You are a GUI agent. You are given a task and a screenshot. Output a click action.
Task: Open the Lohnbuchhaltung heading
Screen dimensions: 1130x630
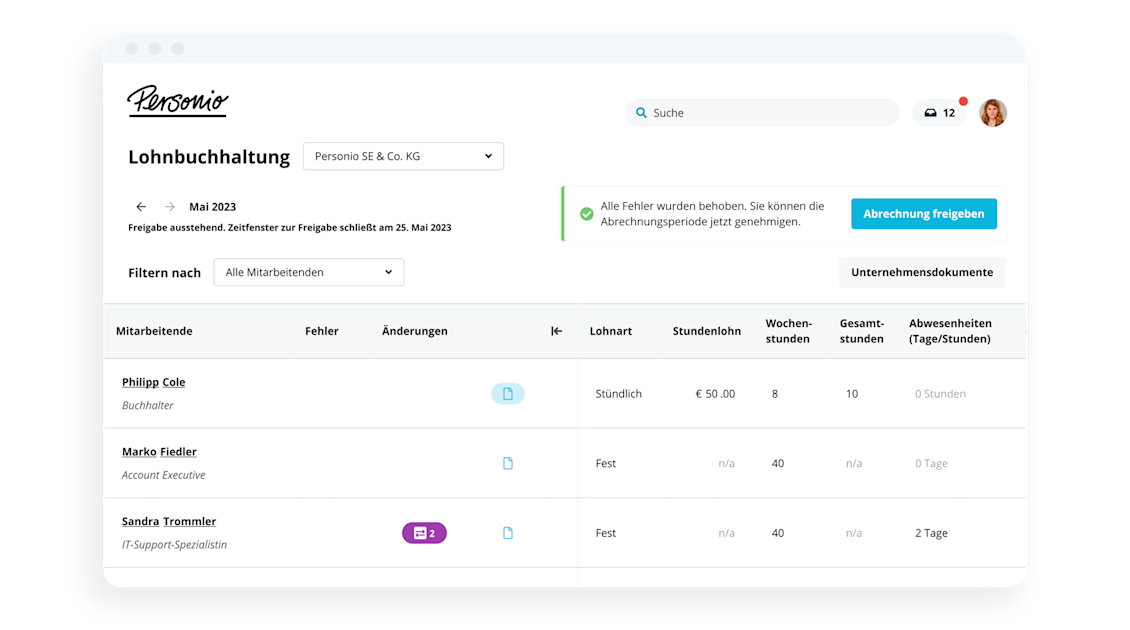(x=209, y=157)
